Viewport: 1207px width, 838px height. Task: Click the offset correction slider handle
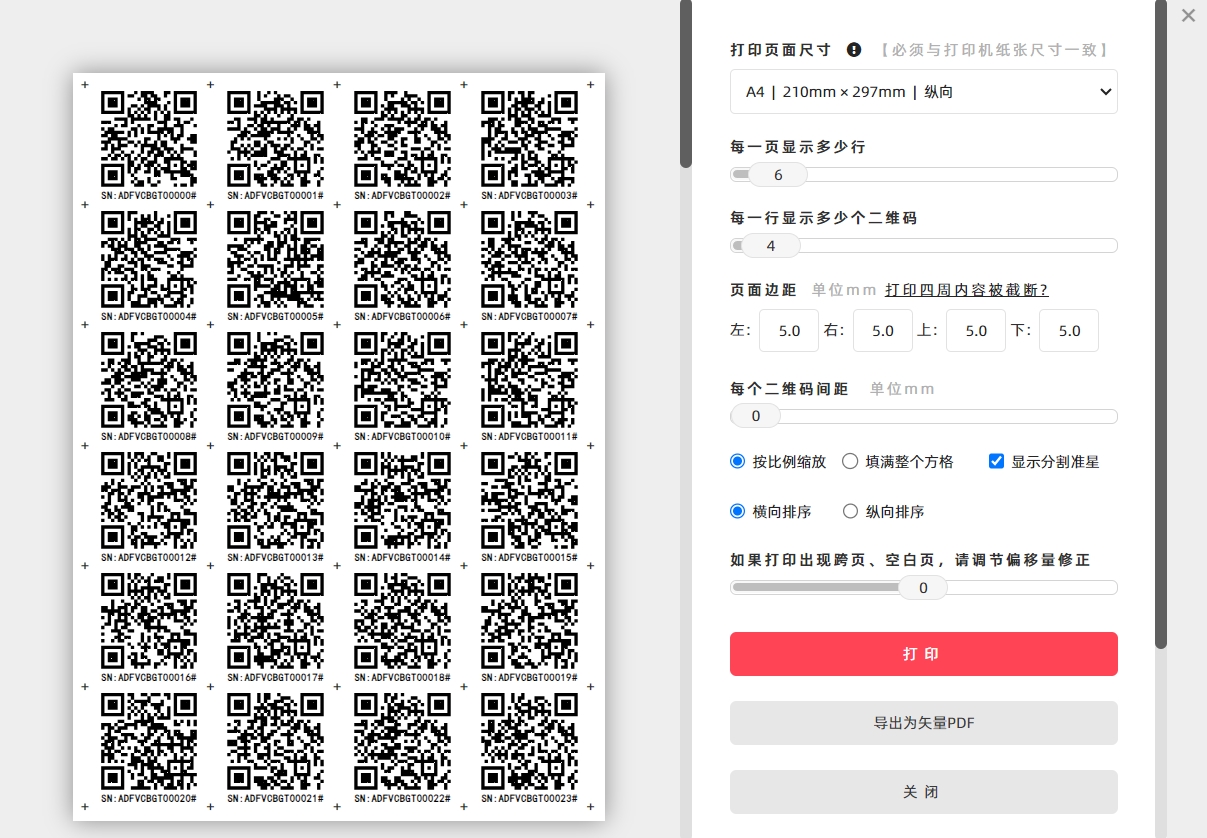tap(923, 588)
